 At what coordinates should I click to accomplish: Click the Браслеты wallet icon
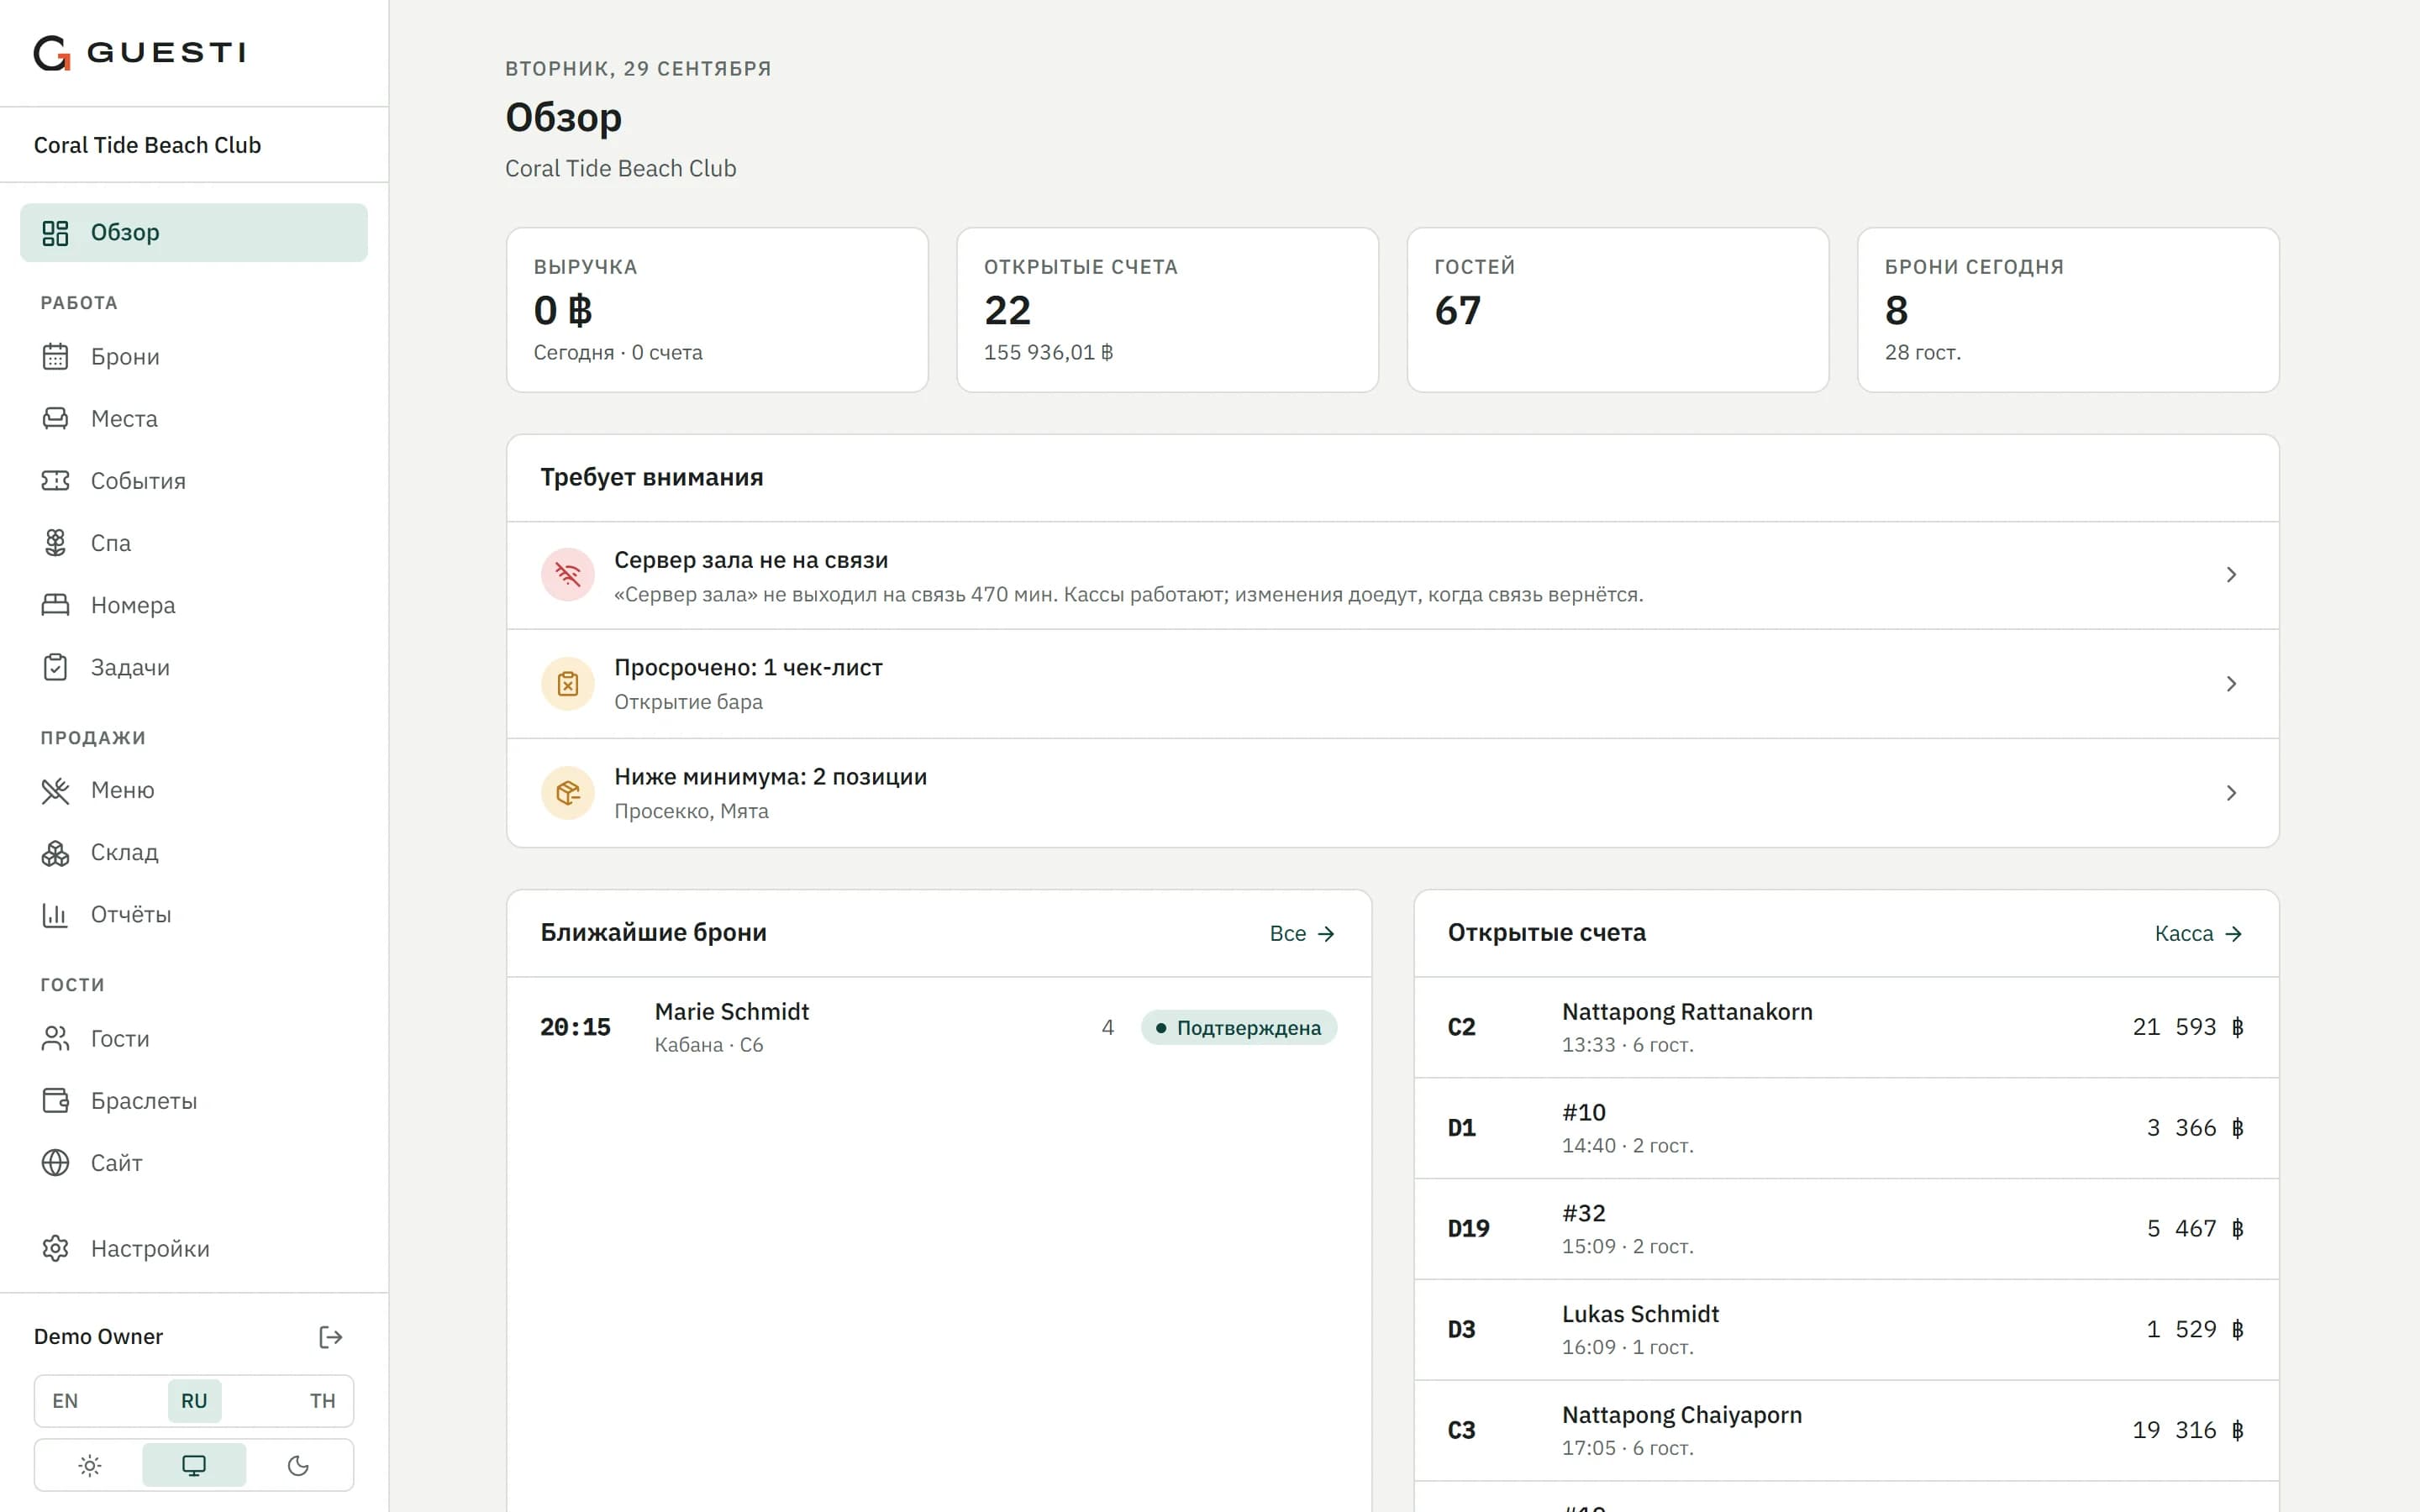point(55,1101)
